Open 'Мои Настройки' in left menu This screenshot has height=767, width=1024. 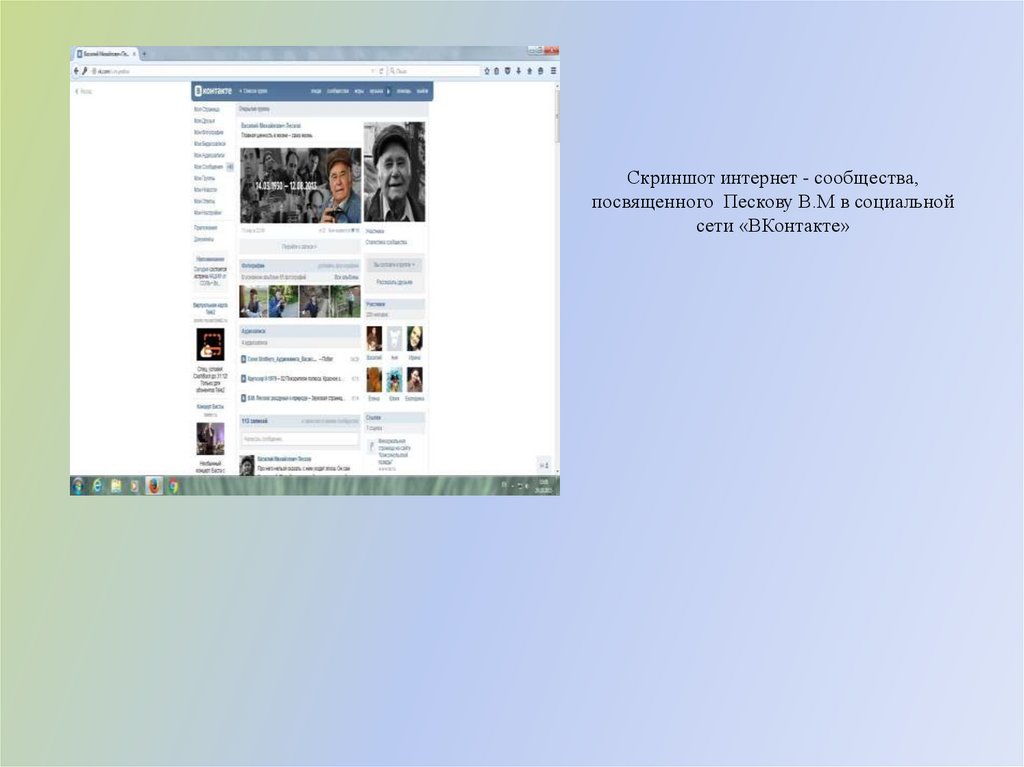tap(208, 212)
